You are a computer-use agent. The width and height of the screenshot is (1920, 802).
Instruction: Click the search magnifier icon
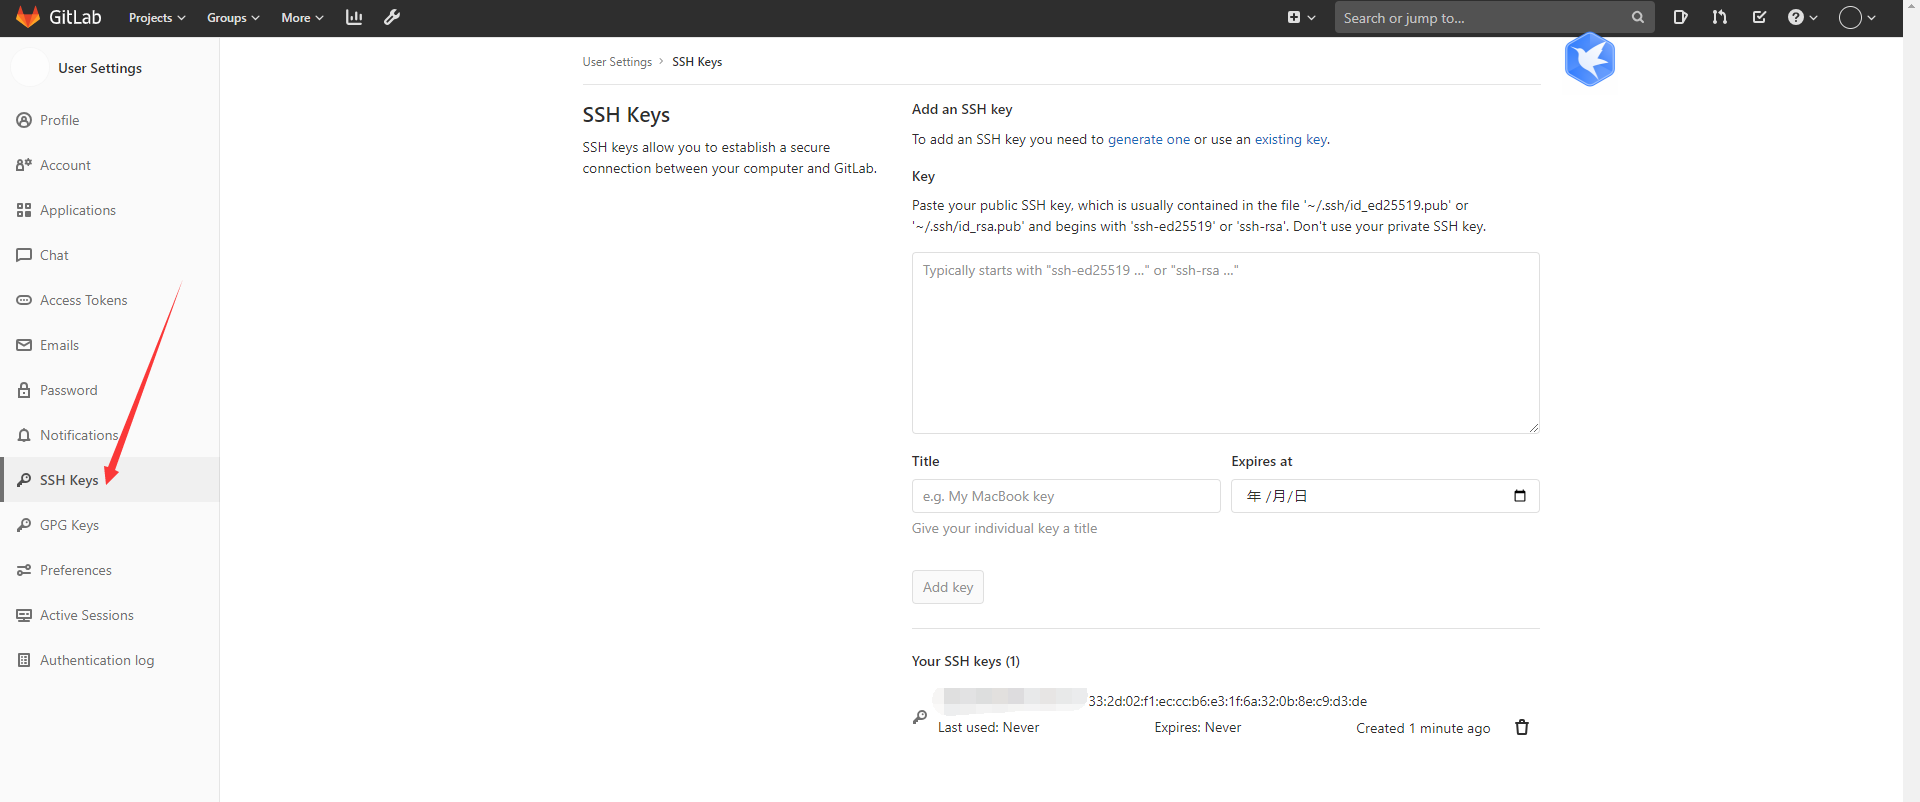tap(1638, 17)
